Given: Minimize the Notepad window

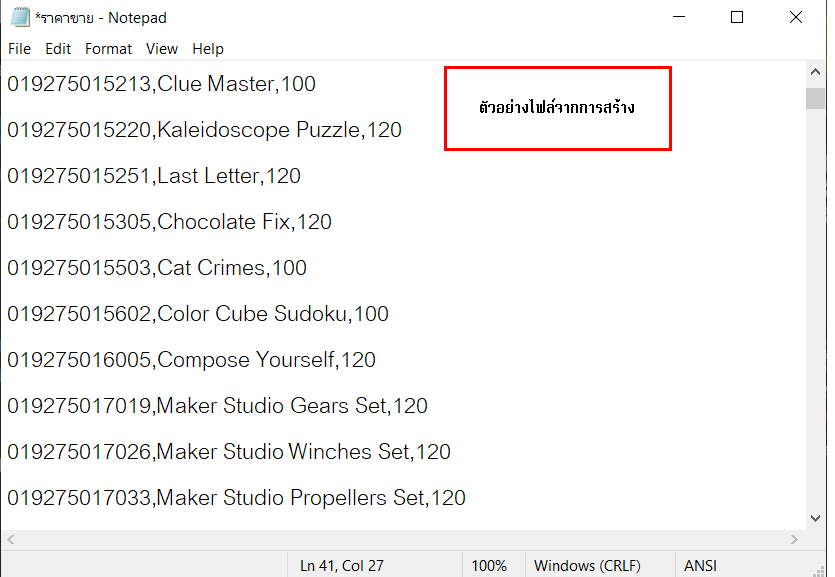Looking at the screenshot, I should coord(679,17).
